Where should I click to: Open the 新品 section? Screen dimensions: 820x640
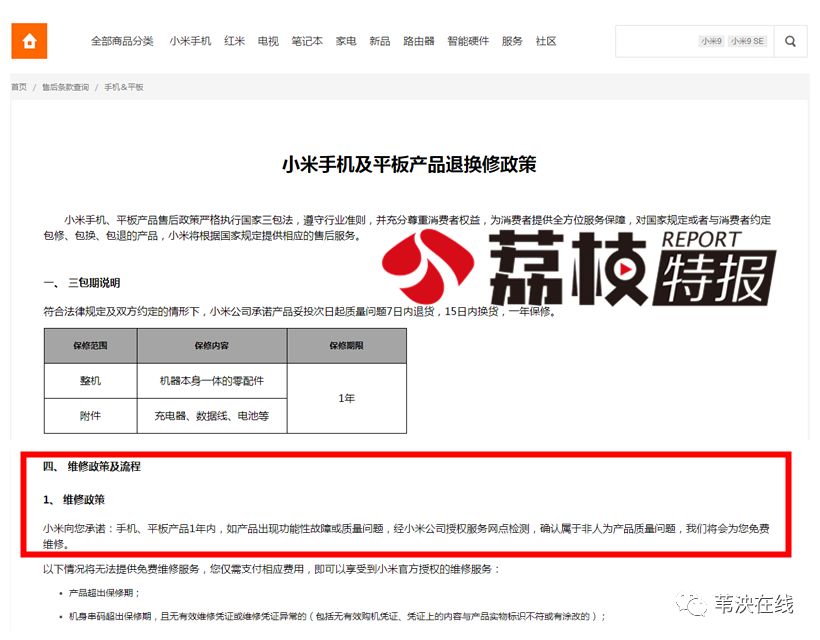[380, 41]
